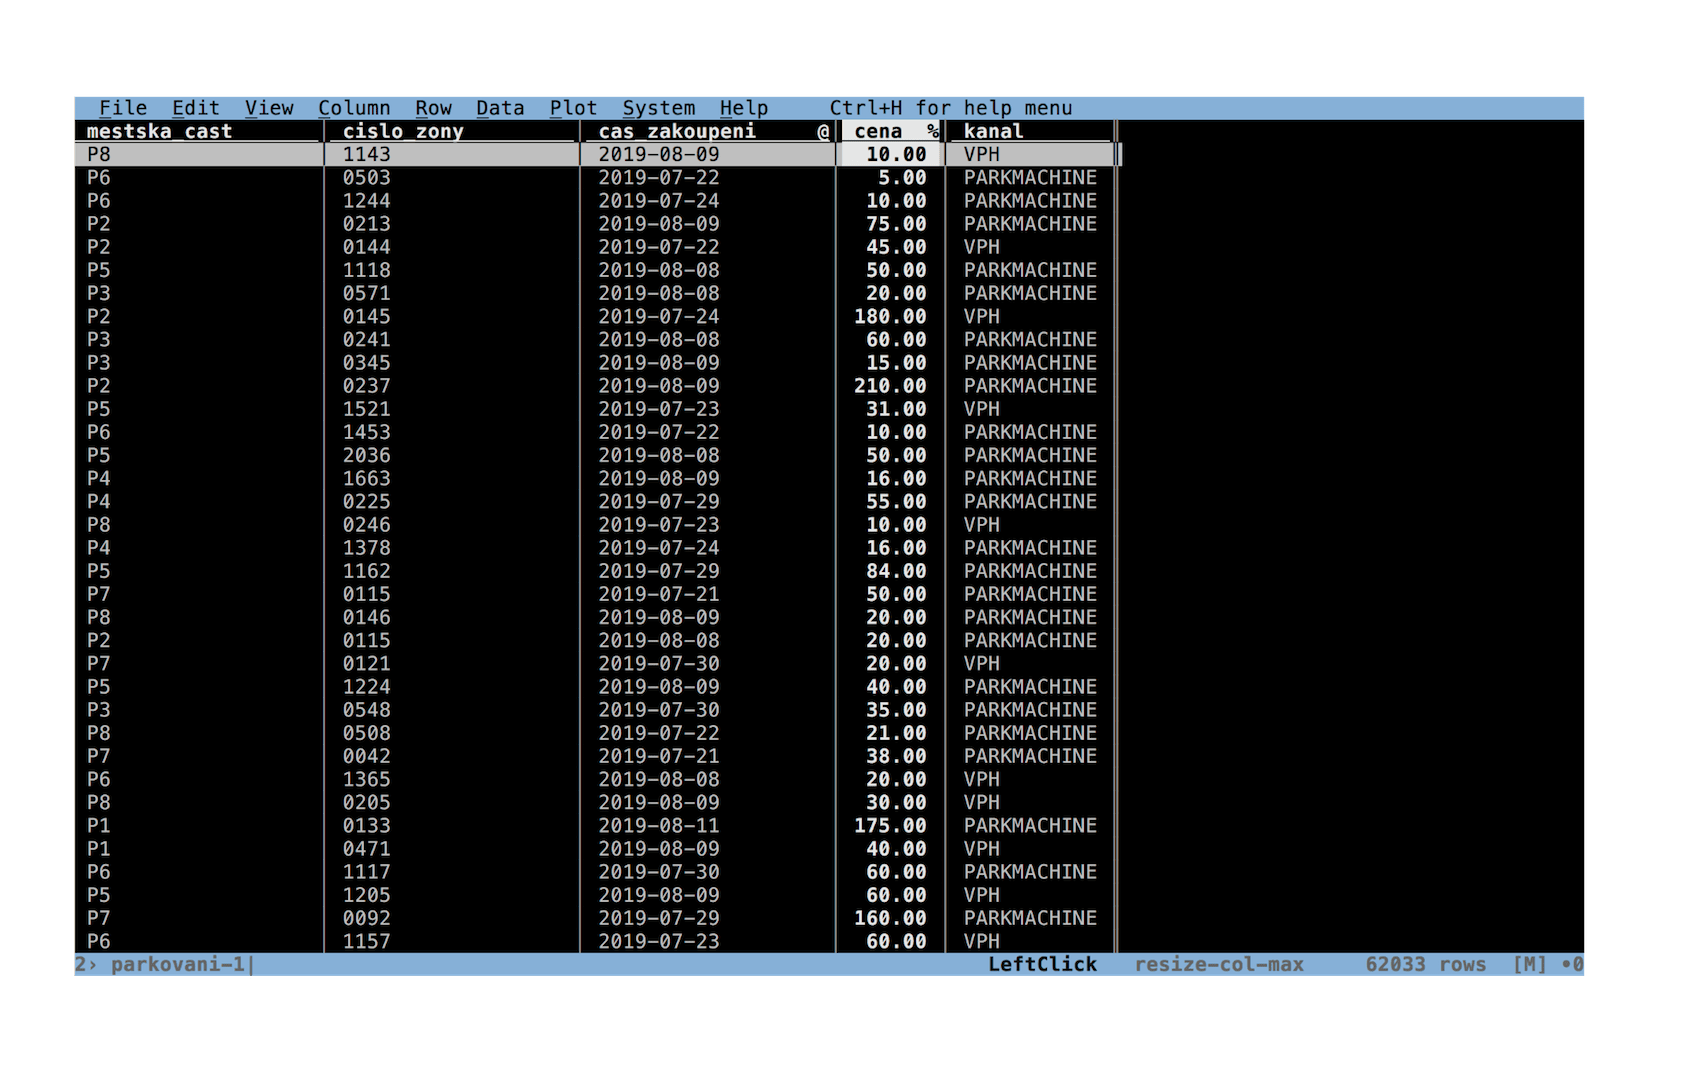Open the System menu
Viewport: 1690px width, 1080px height.
click(659, 108)
